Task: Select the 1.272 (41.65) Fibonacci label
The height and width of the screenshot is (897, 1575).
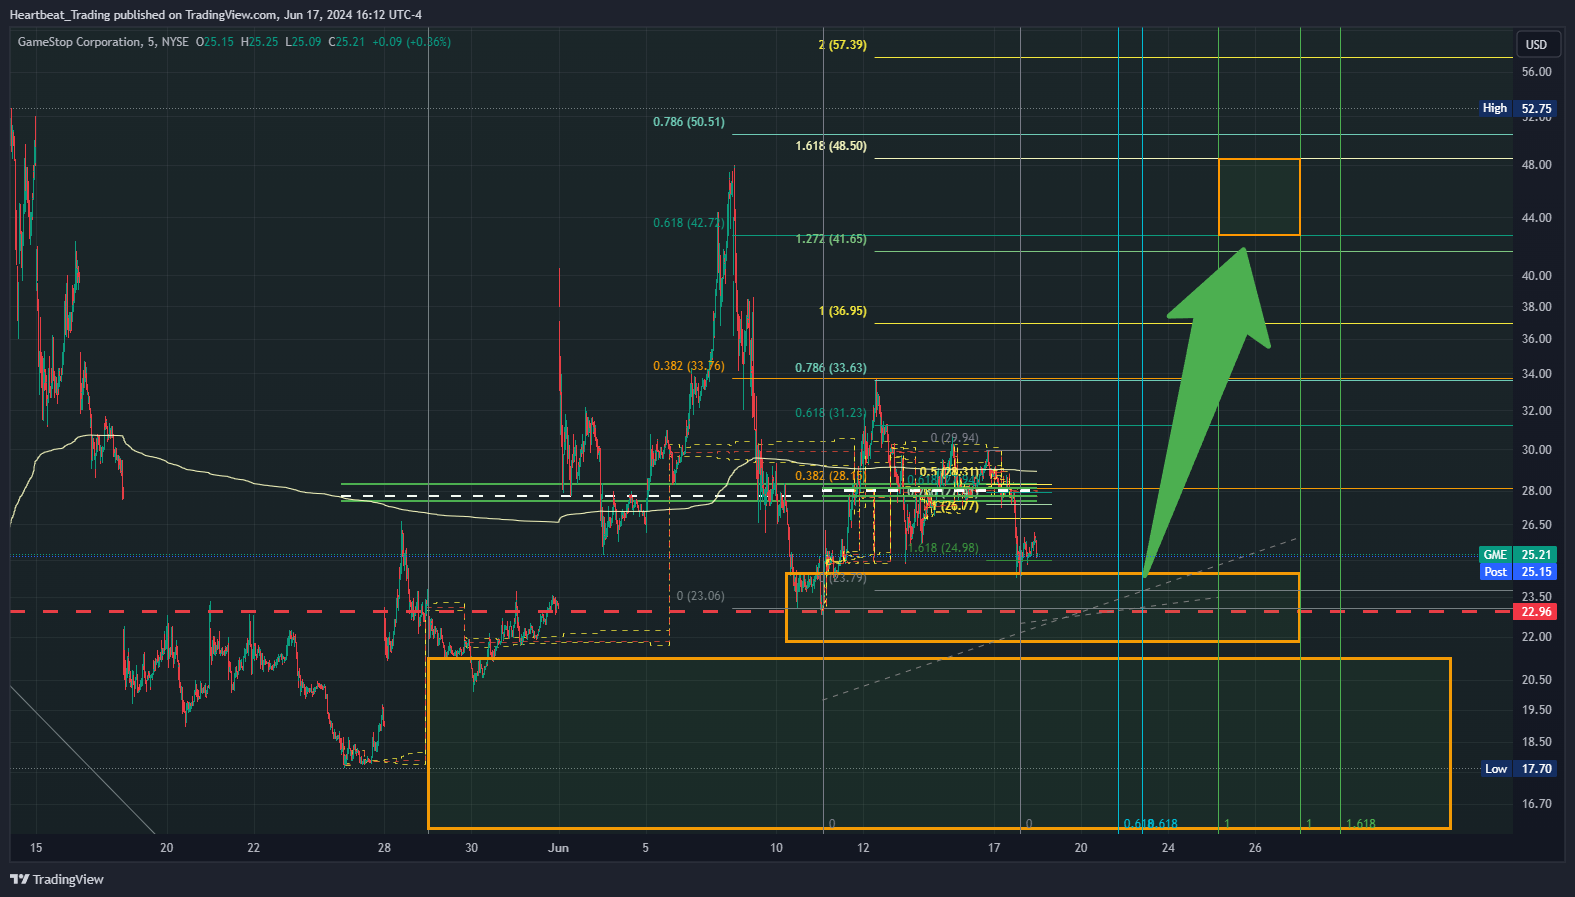Action: click(x=831, y=239)
